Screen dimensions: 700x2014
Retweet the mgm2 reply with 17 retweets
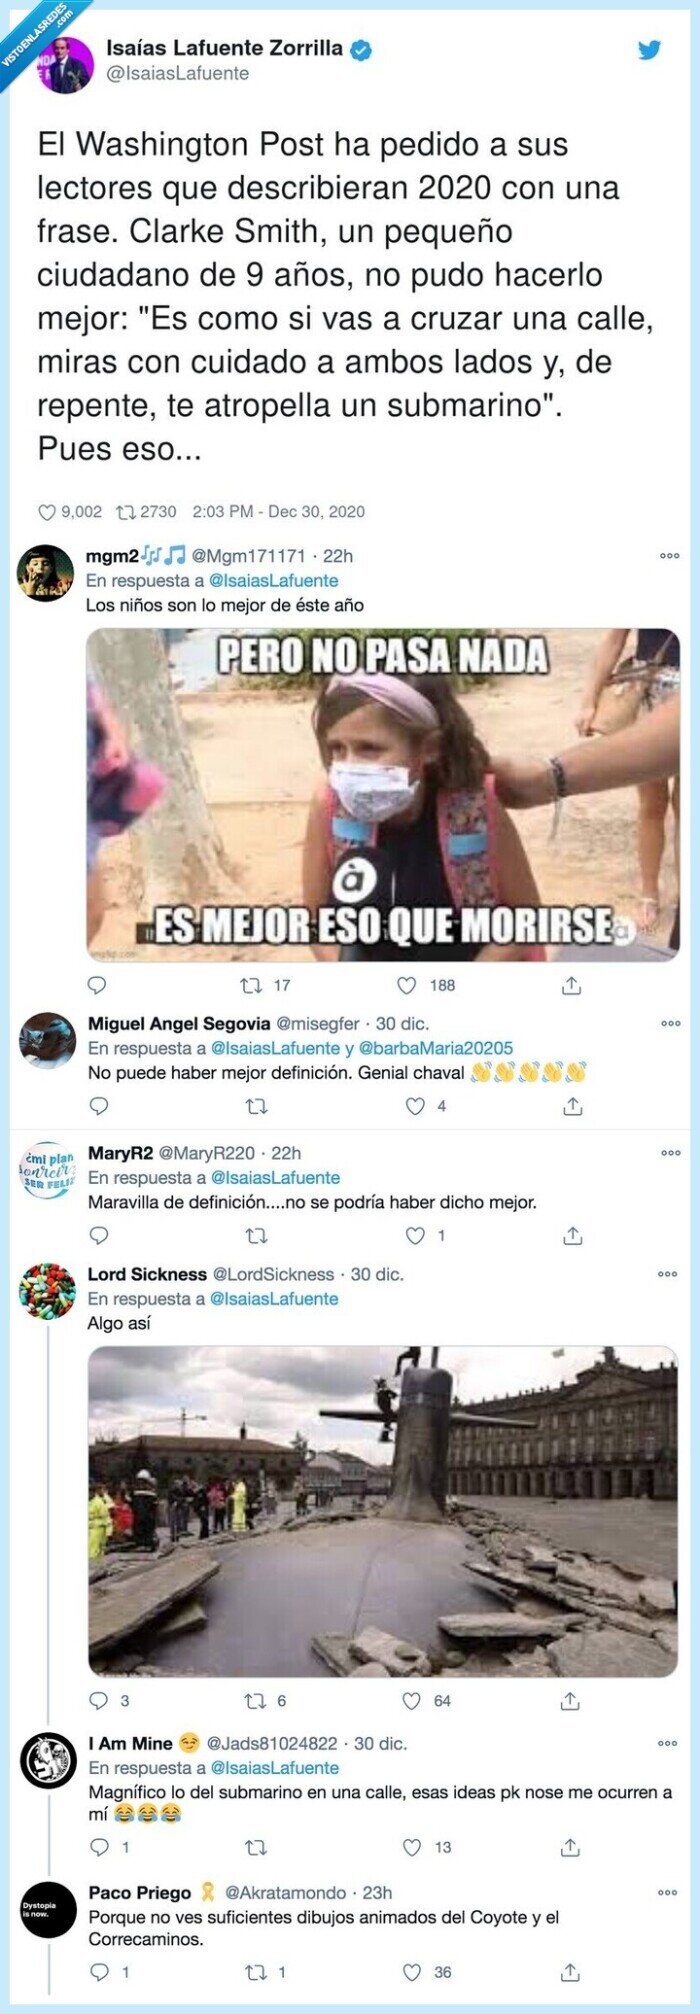[x=251, y=985]
